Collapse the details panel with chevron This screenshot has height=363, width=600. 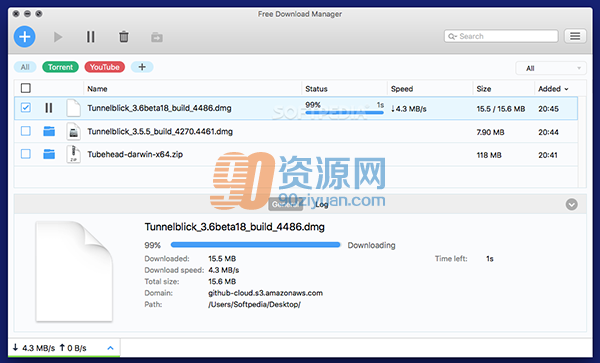(x=572, y=205)
